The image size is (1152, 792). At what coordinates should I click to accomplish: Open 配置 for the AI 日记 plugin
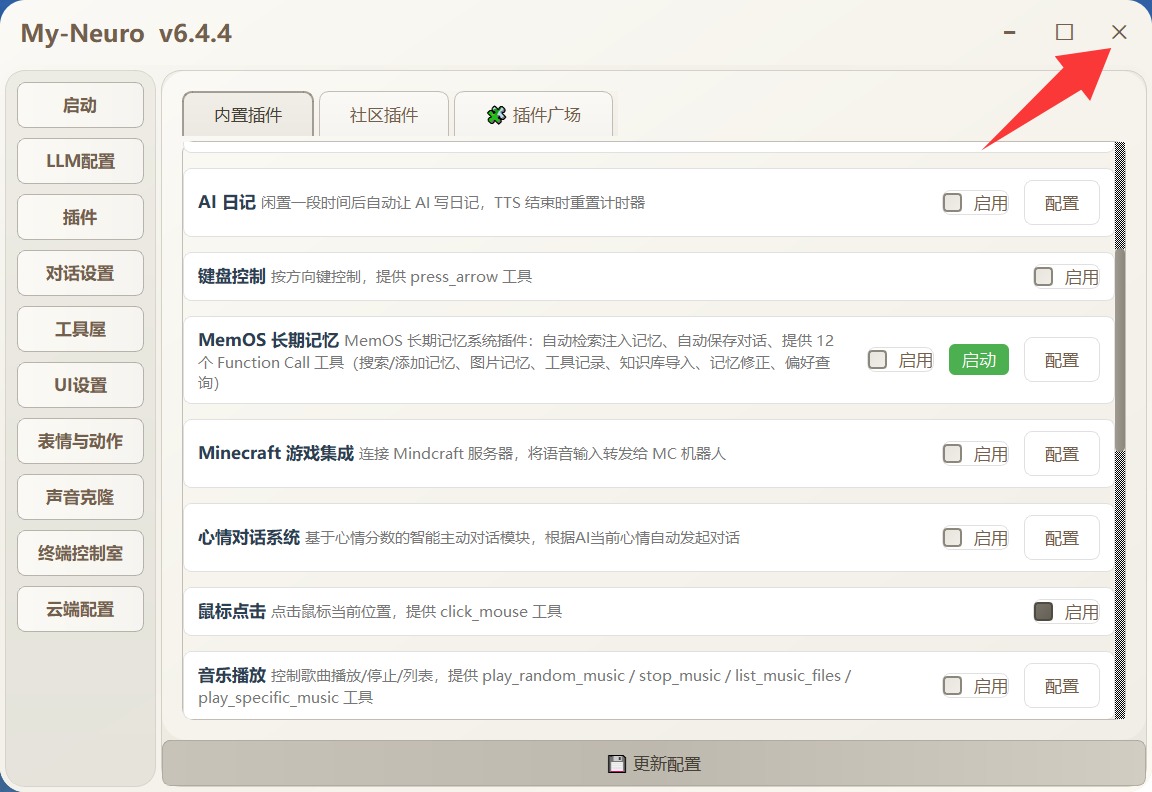click(1061, 203)
